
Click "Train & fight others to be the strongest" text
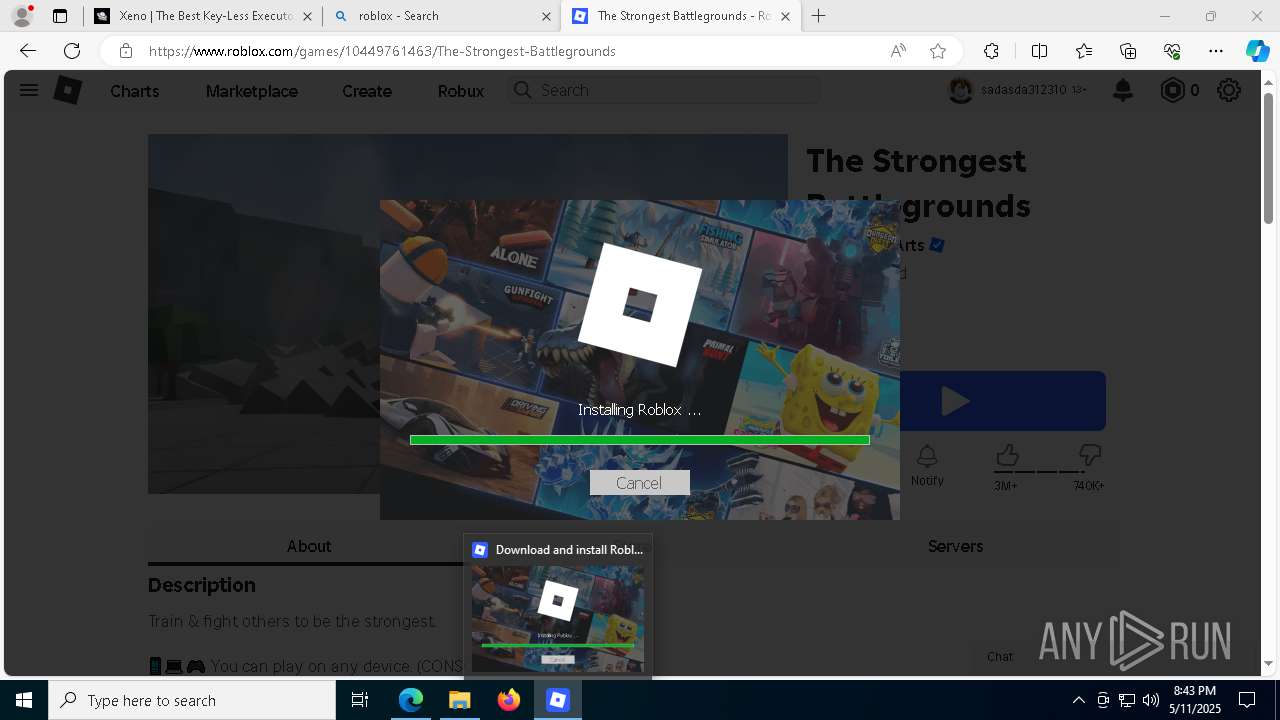(292, 621)
